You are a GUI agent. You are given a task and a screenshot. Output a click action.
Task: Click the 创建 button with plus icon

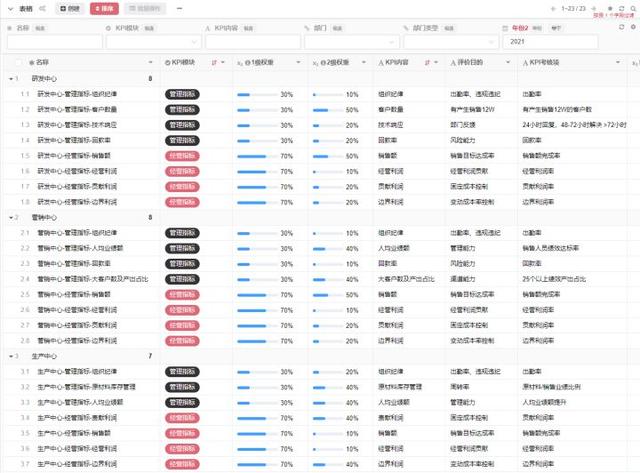[x=70, y=9]
